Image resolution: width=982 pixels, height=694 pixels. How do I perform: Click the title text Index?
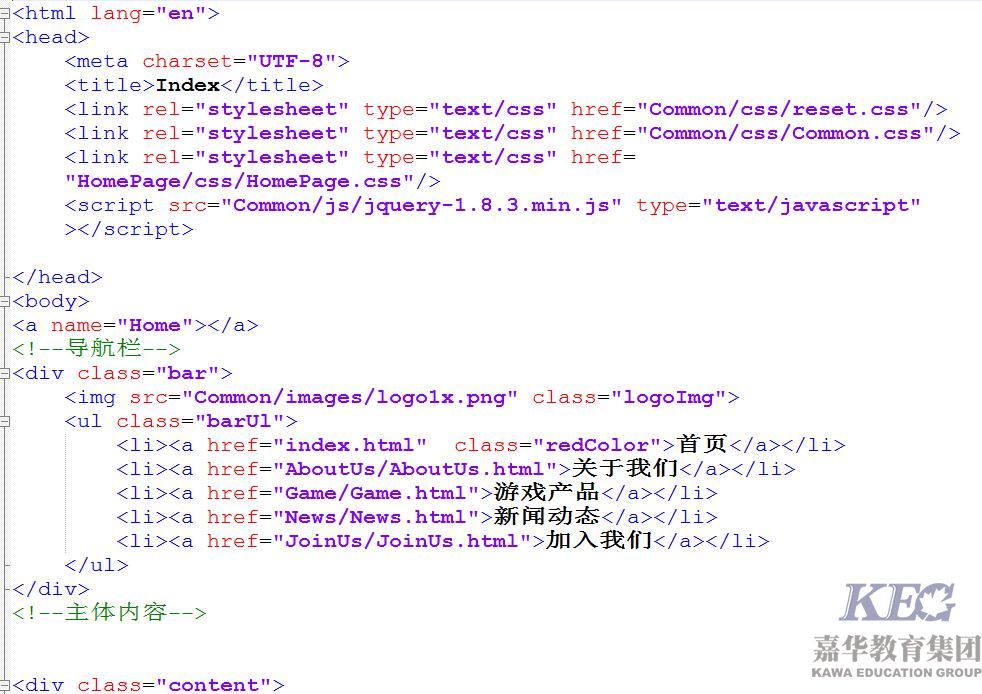tap(188, 85)
